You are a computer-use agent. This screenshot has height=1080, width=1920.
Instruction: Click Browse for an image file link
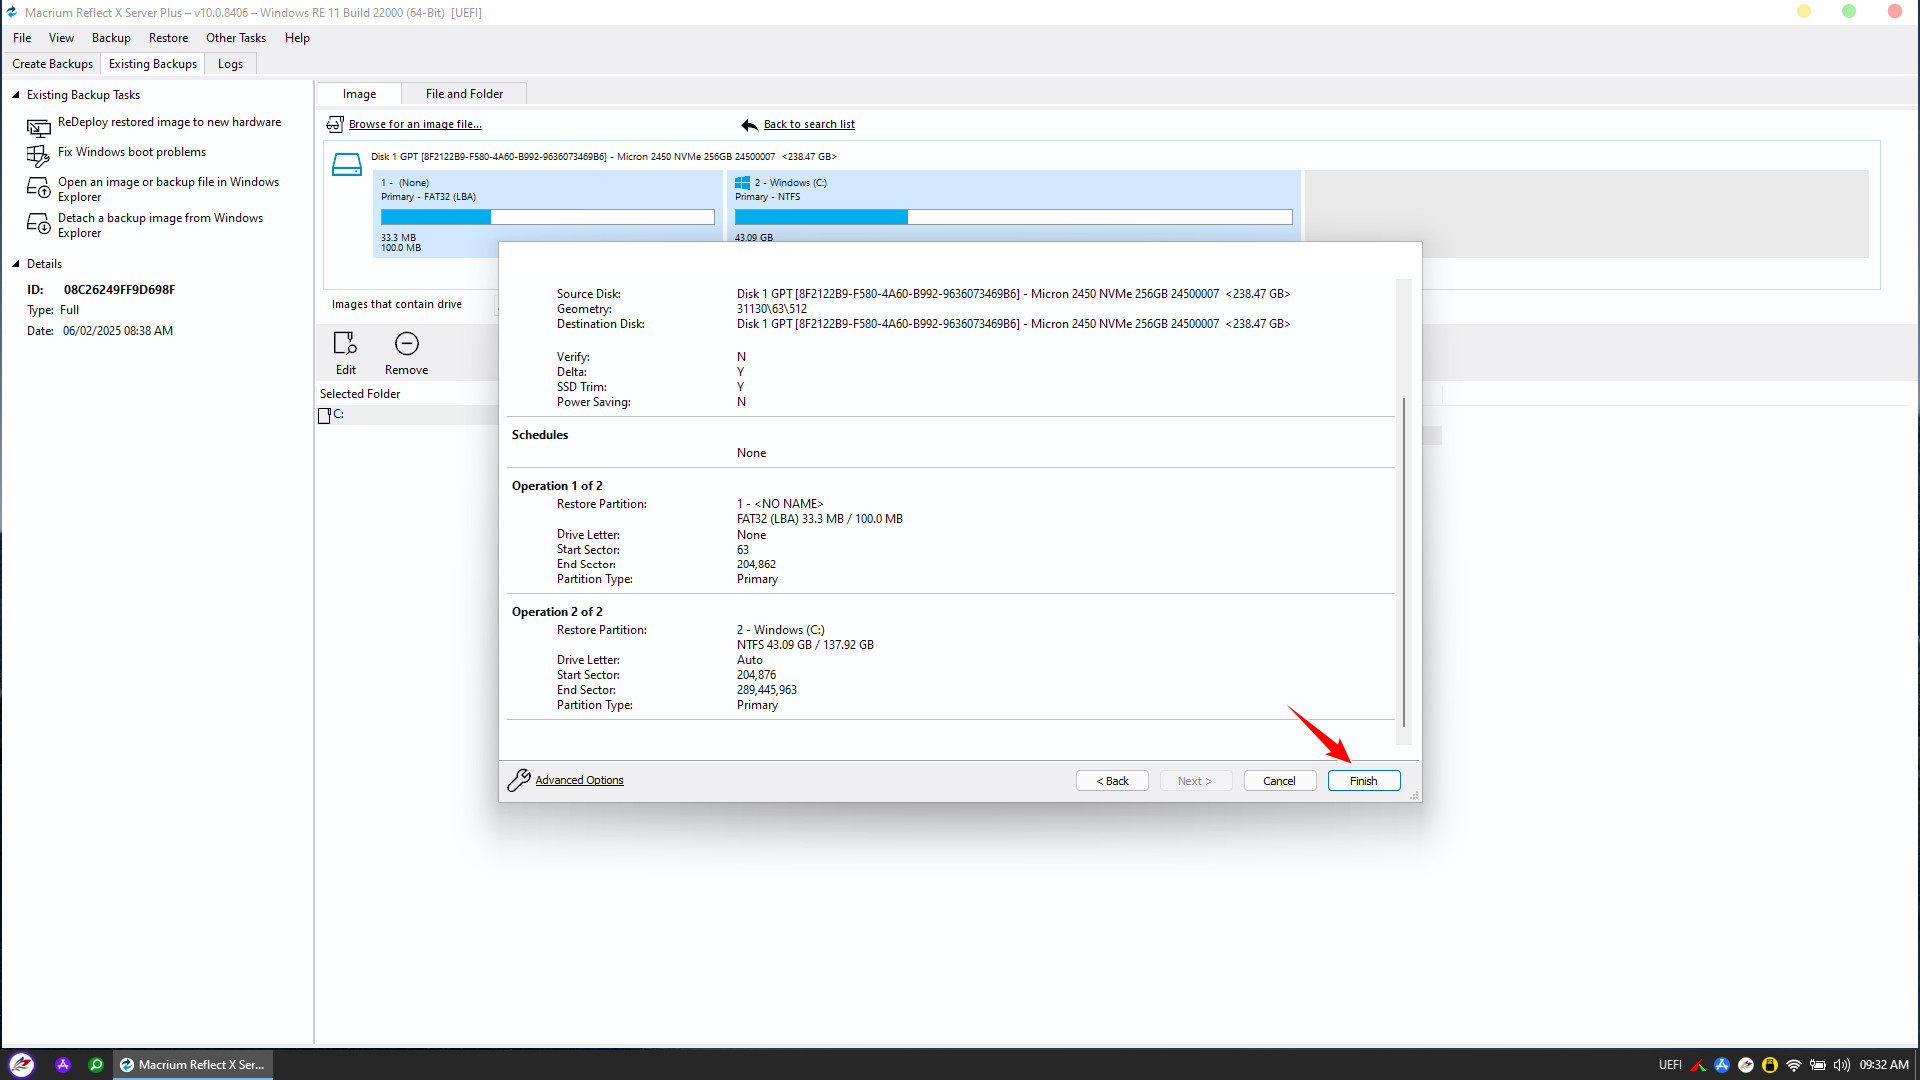(414, 125)
